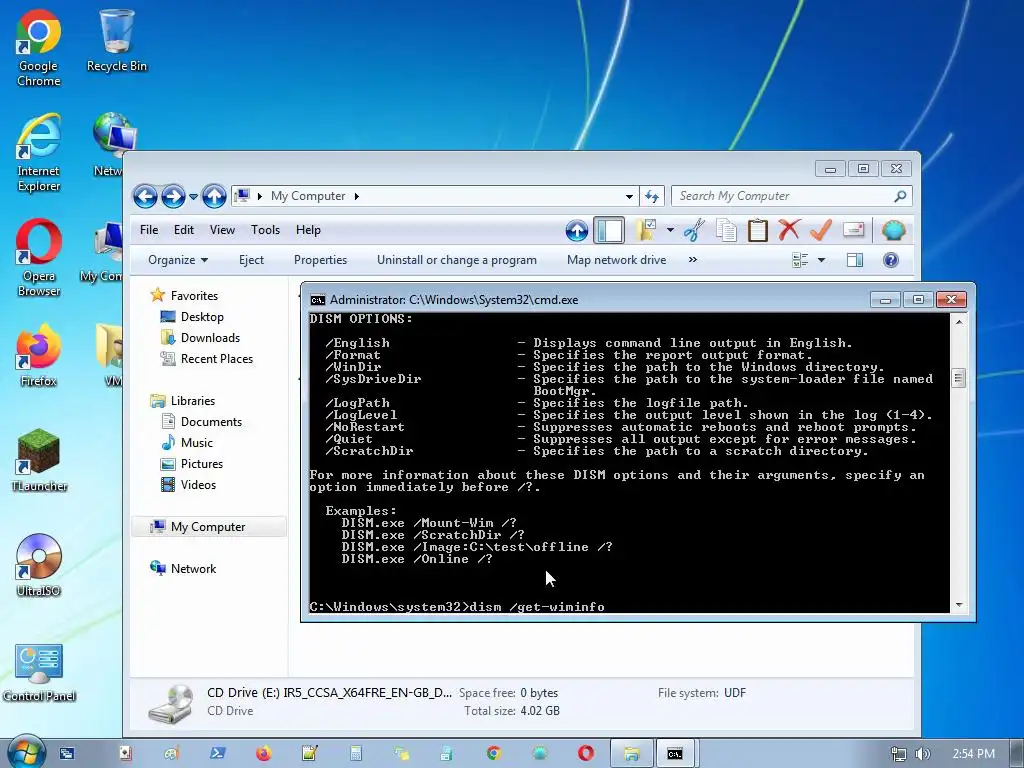The height and width of the screenshot is (768, 1024).
Task: Click the Change your view icon
Action: coord(801,260)
